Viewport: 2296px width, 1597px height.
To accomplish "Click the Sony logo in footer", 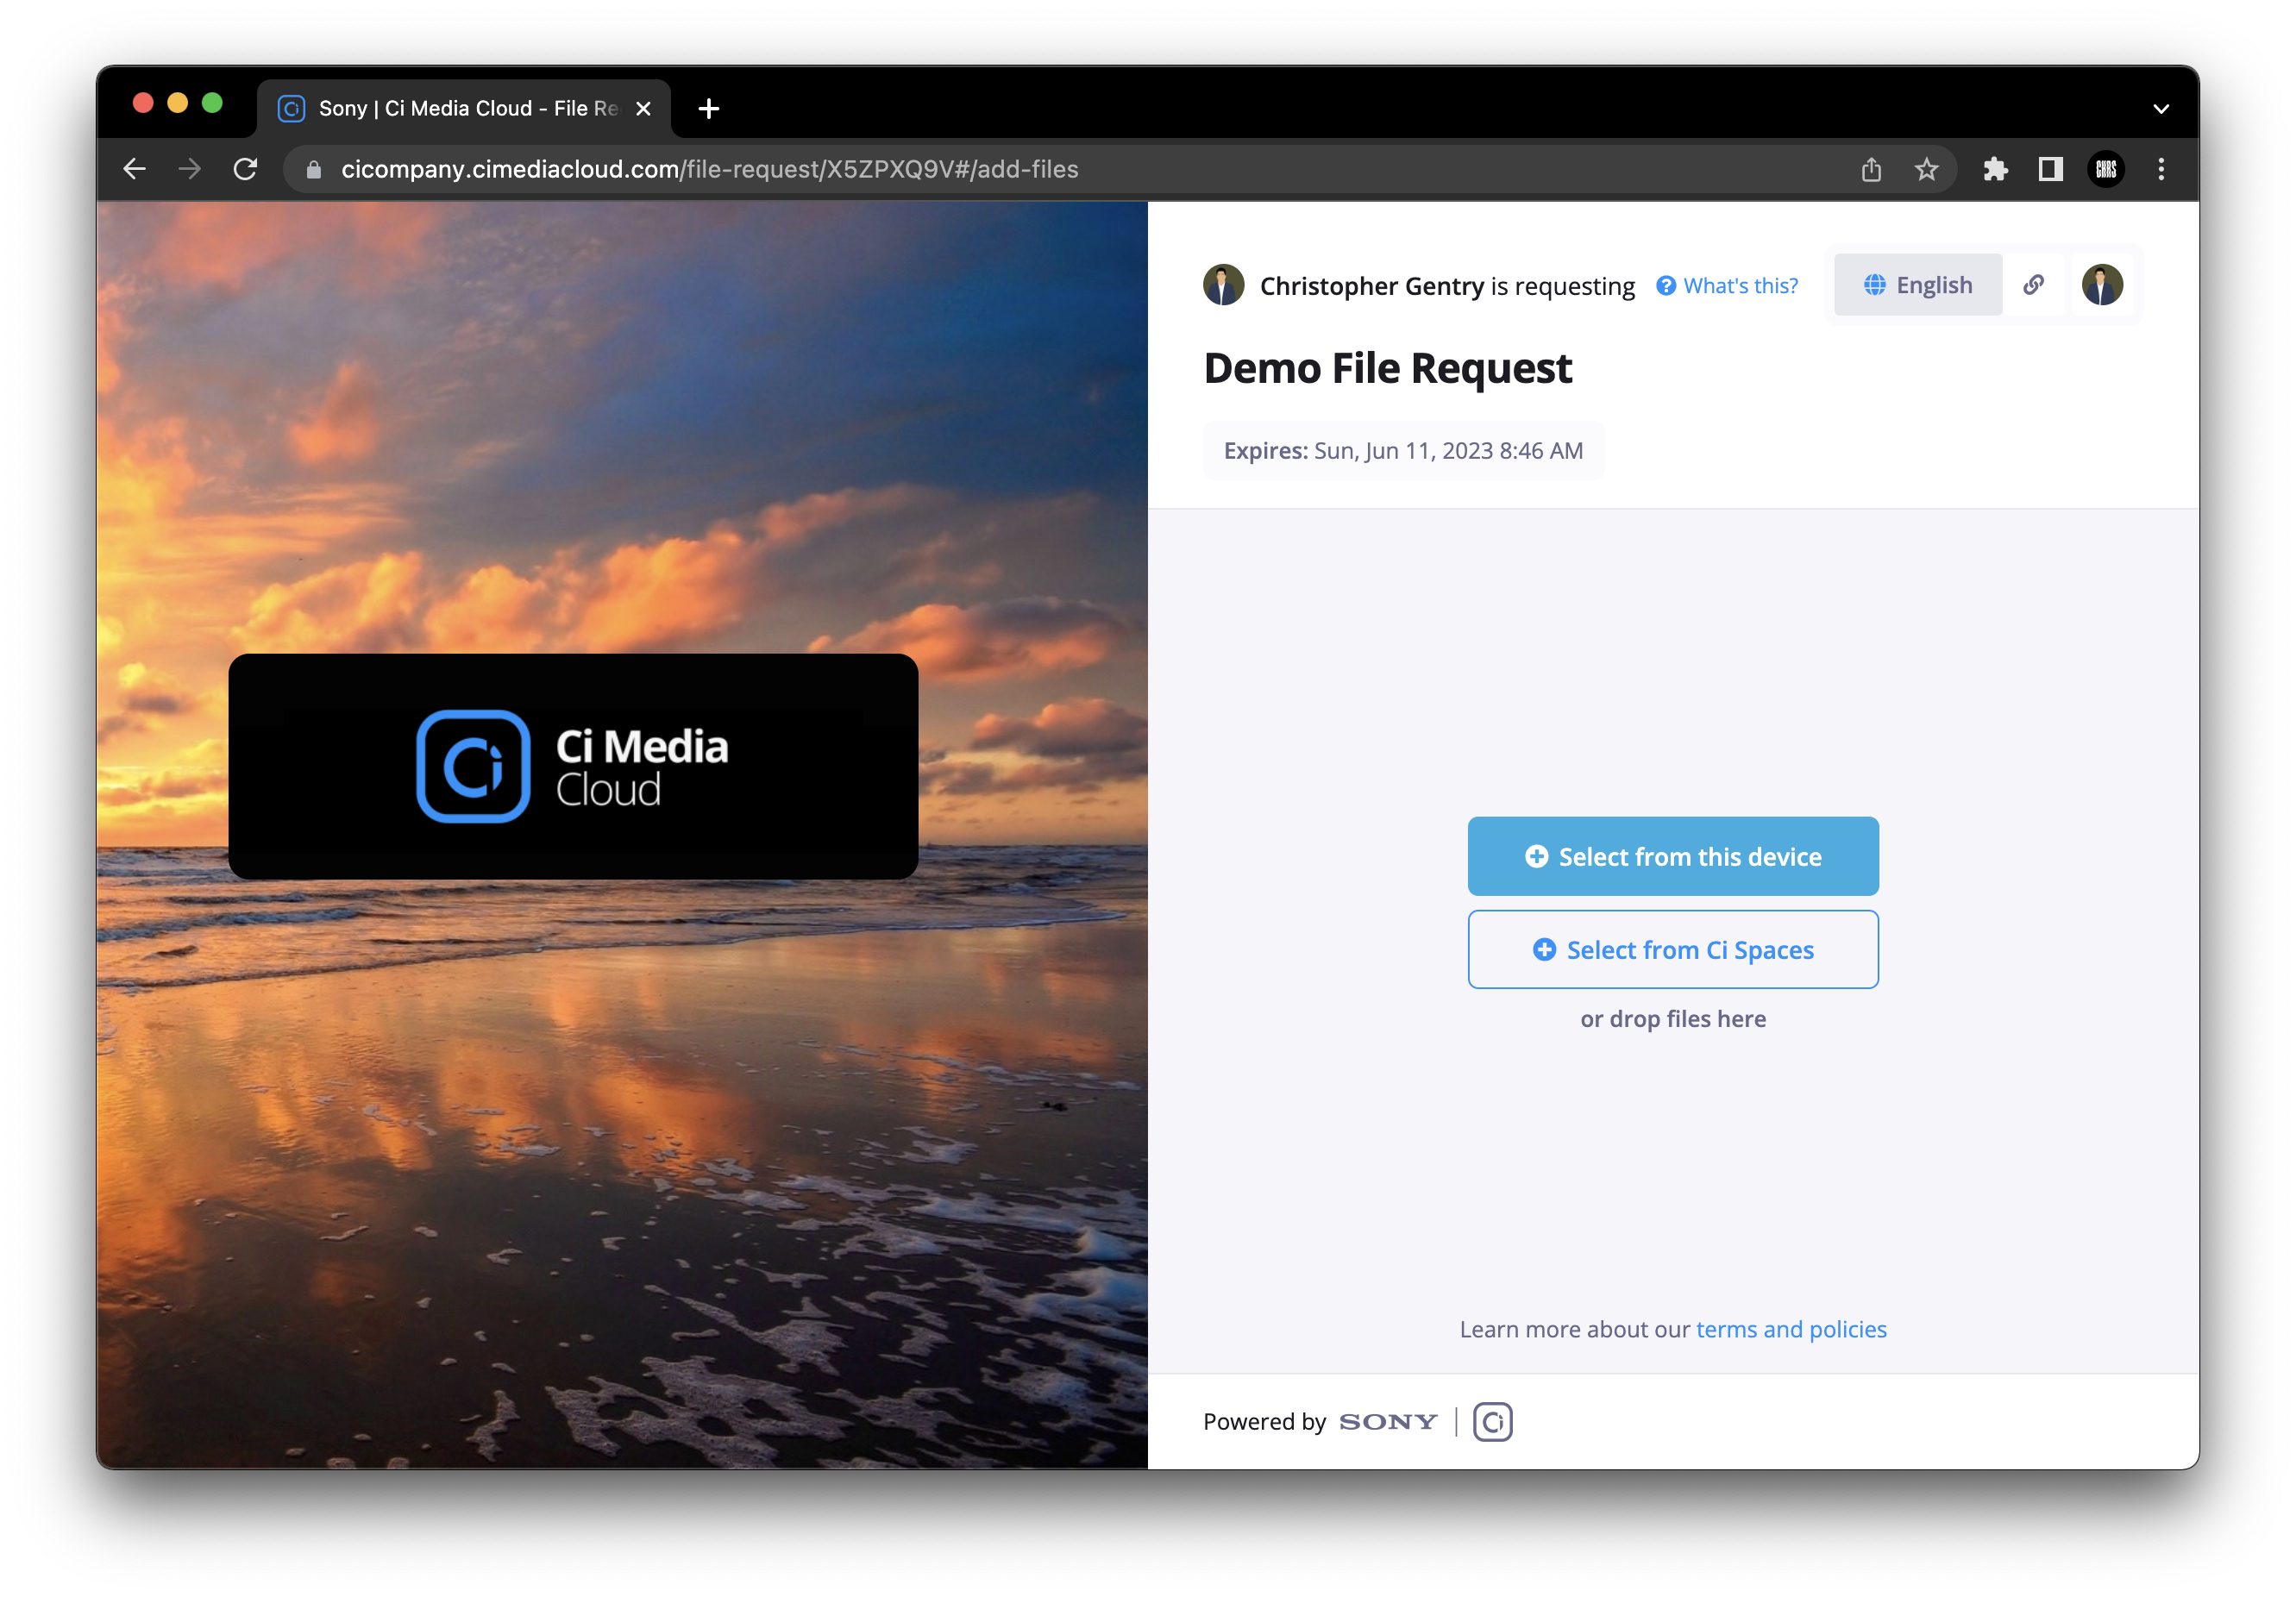I will pos(1388,1422).
